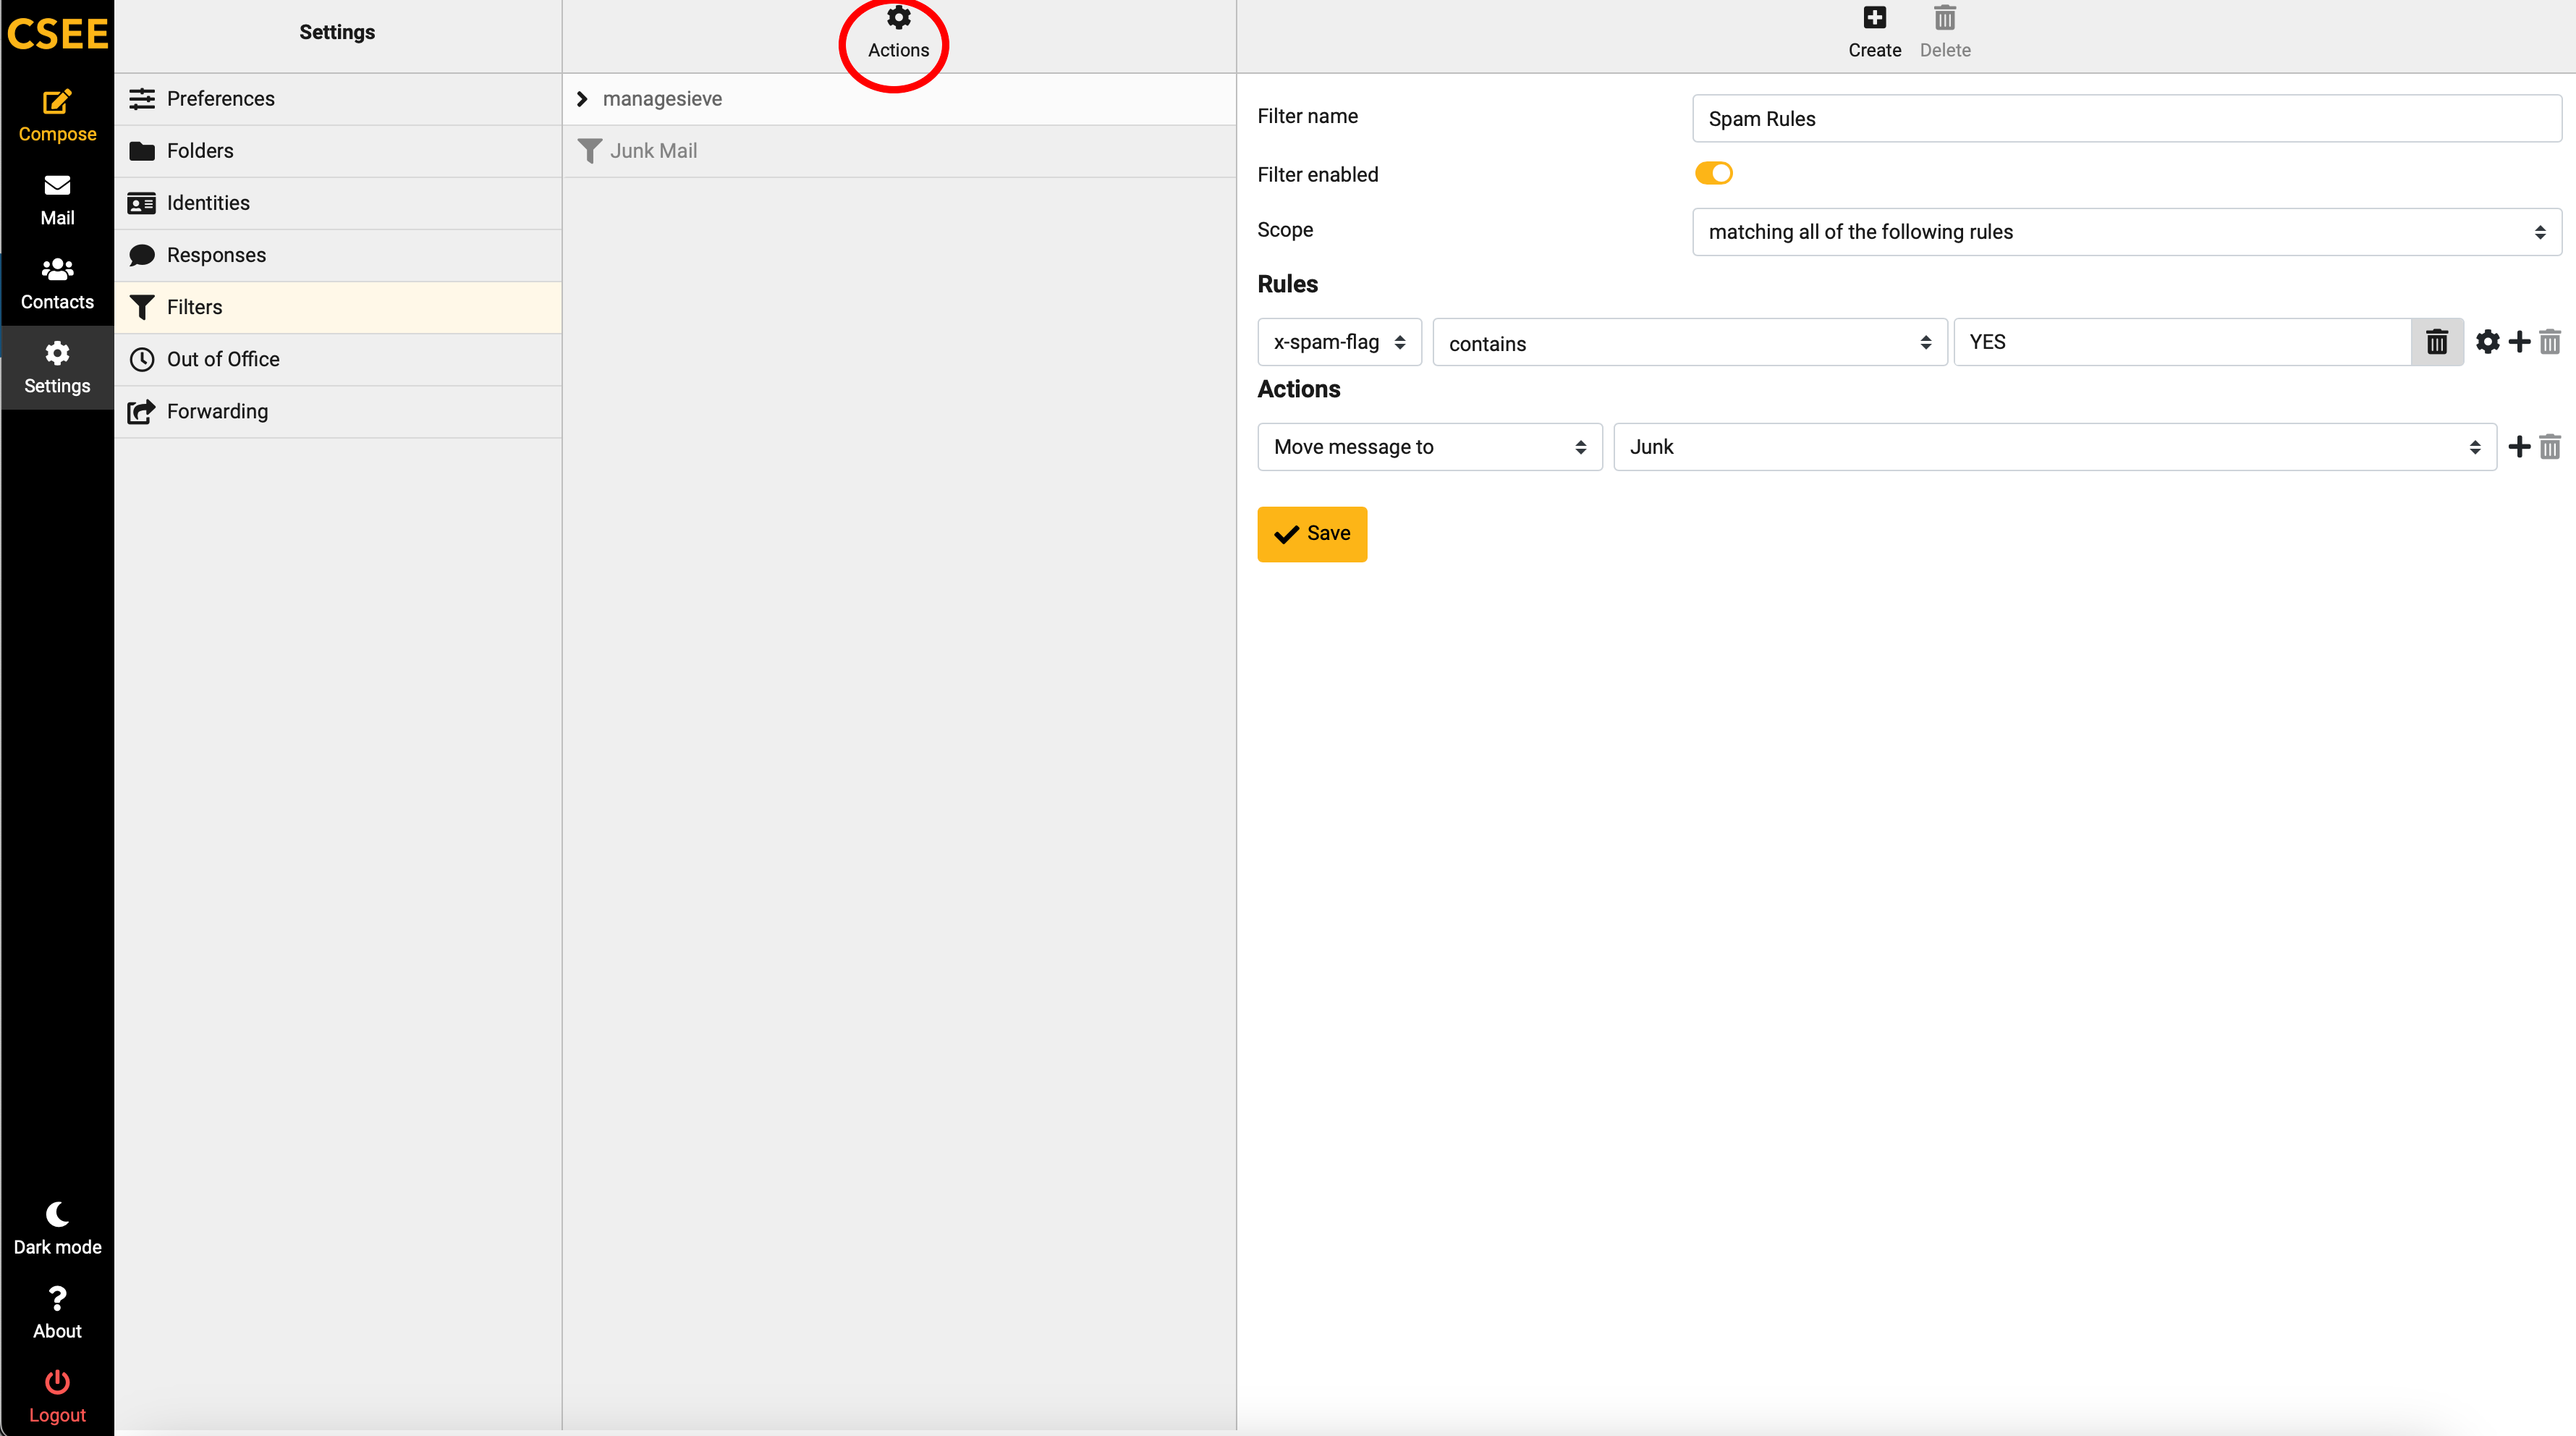This screenshot has height=1436, width=2576.
Task: Open the Scope dropdown
Action: [x=2126, y=232]
